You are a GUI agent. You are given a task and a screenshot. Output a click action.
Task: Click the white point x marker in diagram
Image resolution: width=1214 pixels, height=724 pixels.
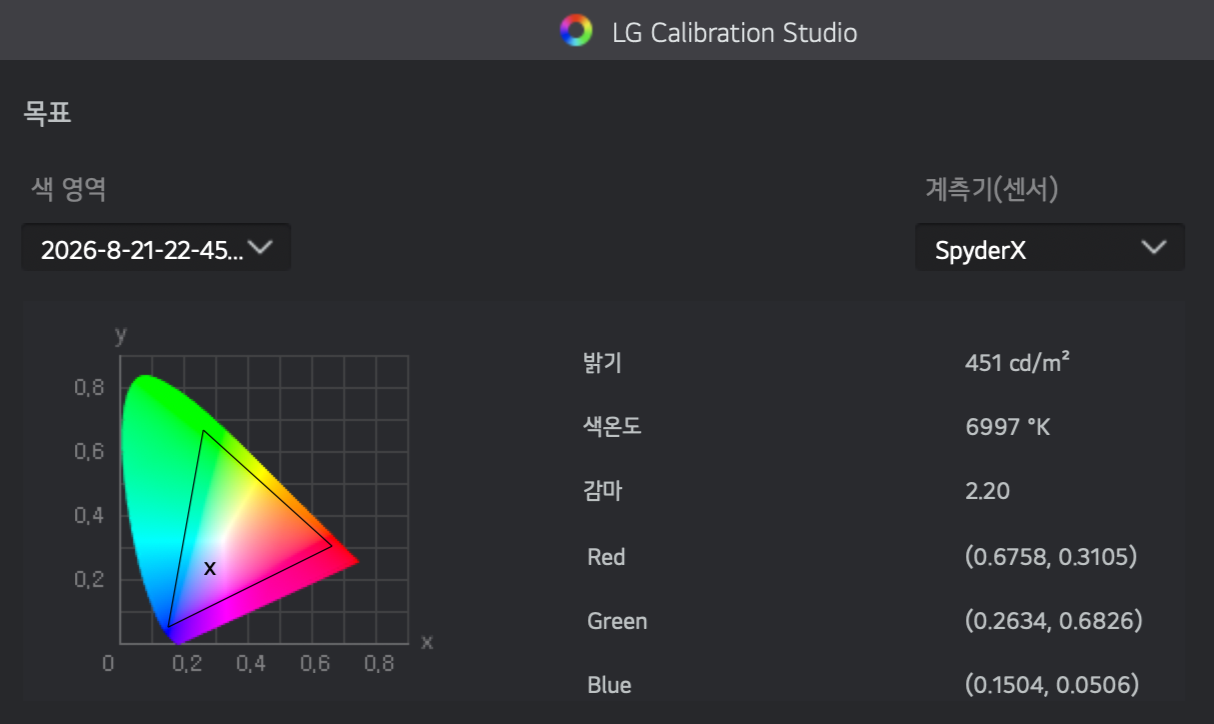click(x=210, y=568)
